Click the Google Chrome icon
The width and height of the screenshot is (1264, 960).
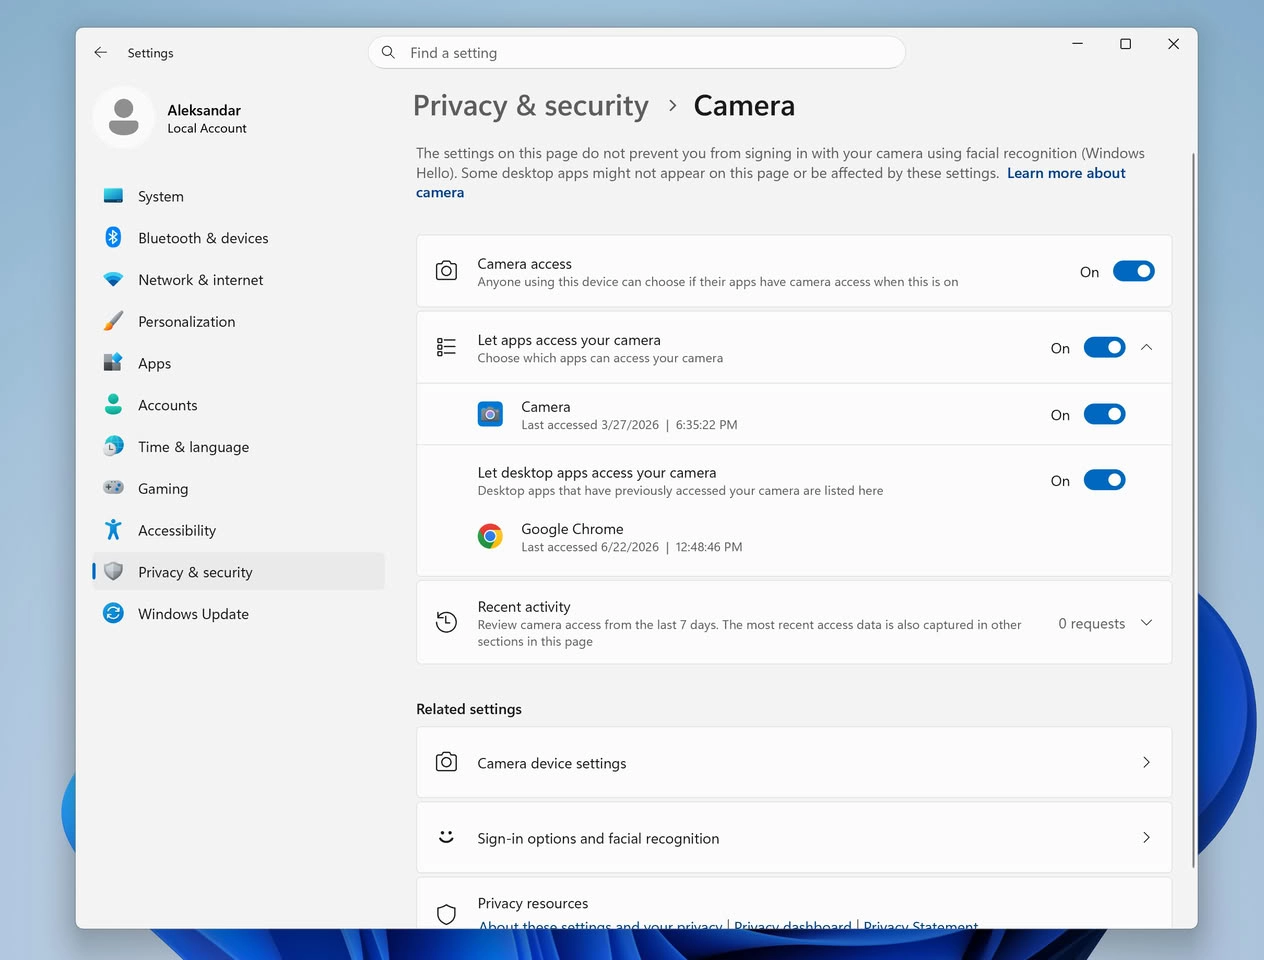[490, 537]
